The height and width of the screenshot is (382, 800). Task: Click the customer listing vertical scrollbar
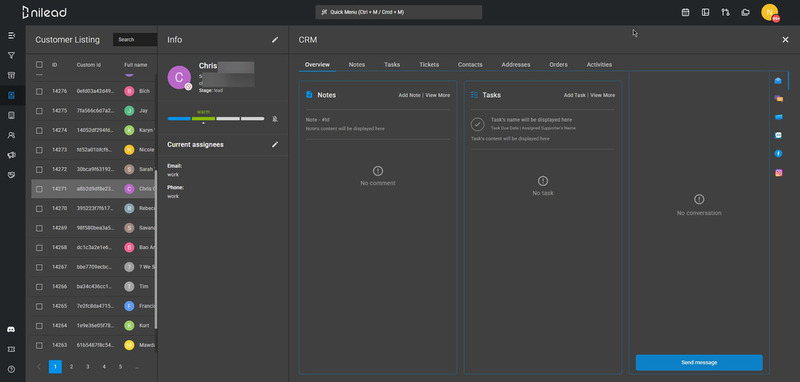pos(156,250)
